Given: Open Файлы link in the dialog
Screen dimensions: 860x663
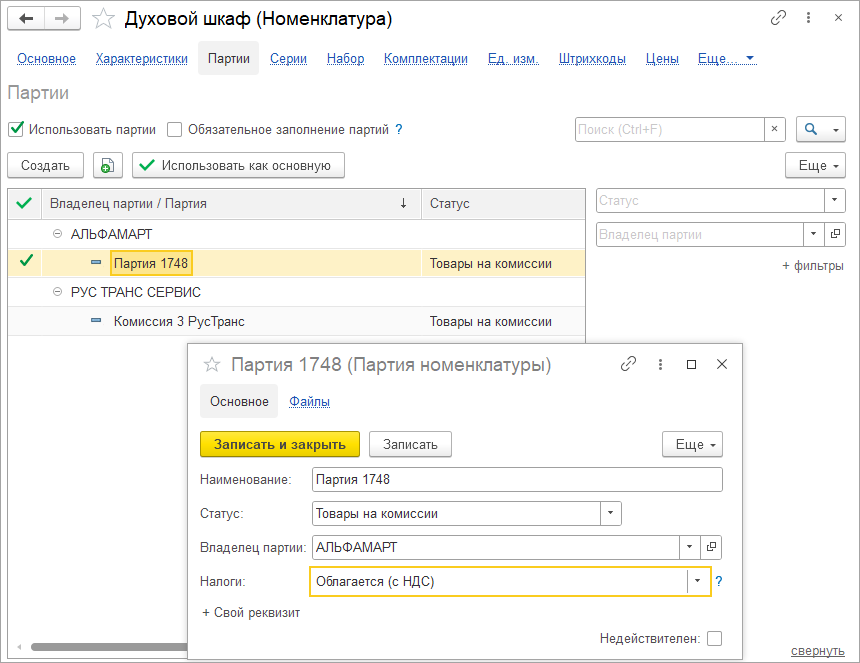Looking at the screenshot, I should click(309, 401).
